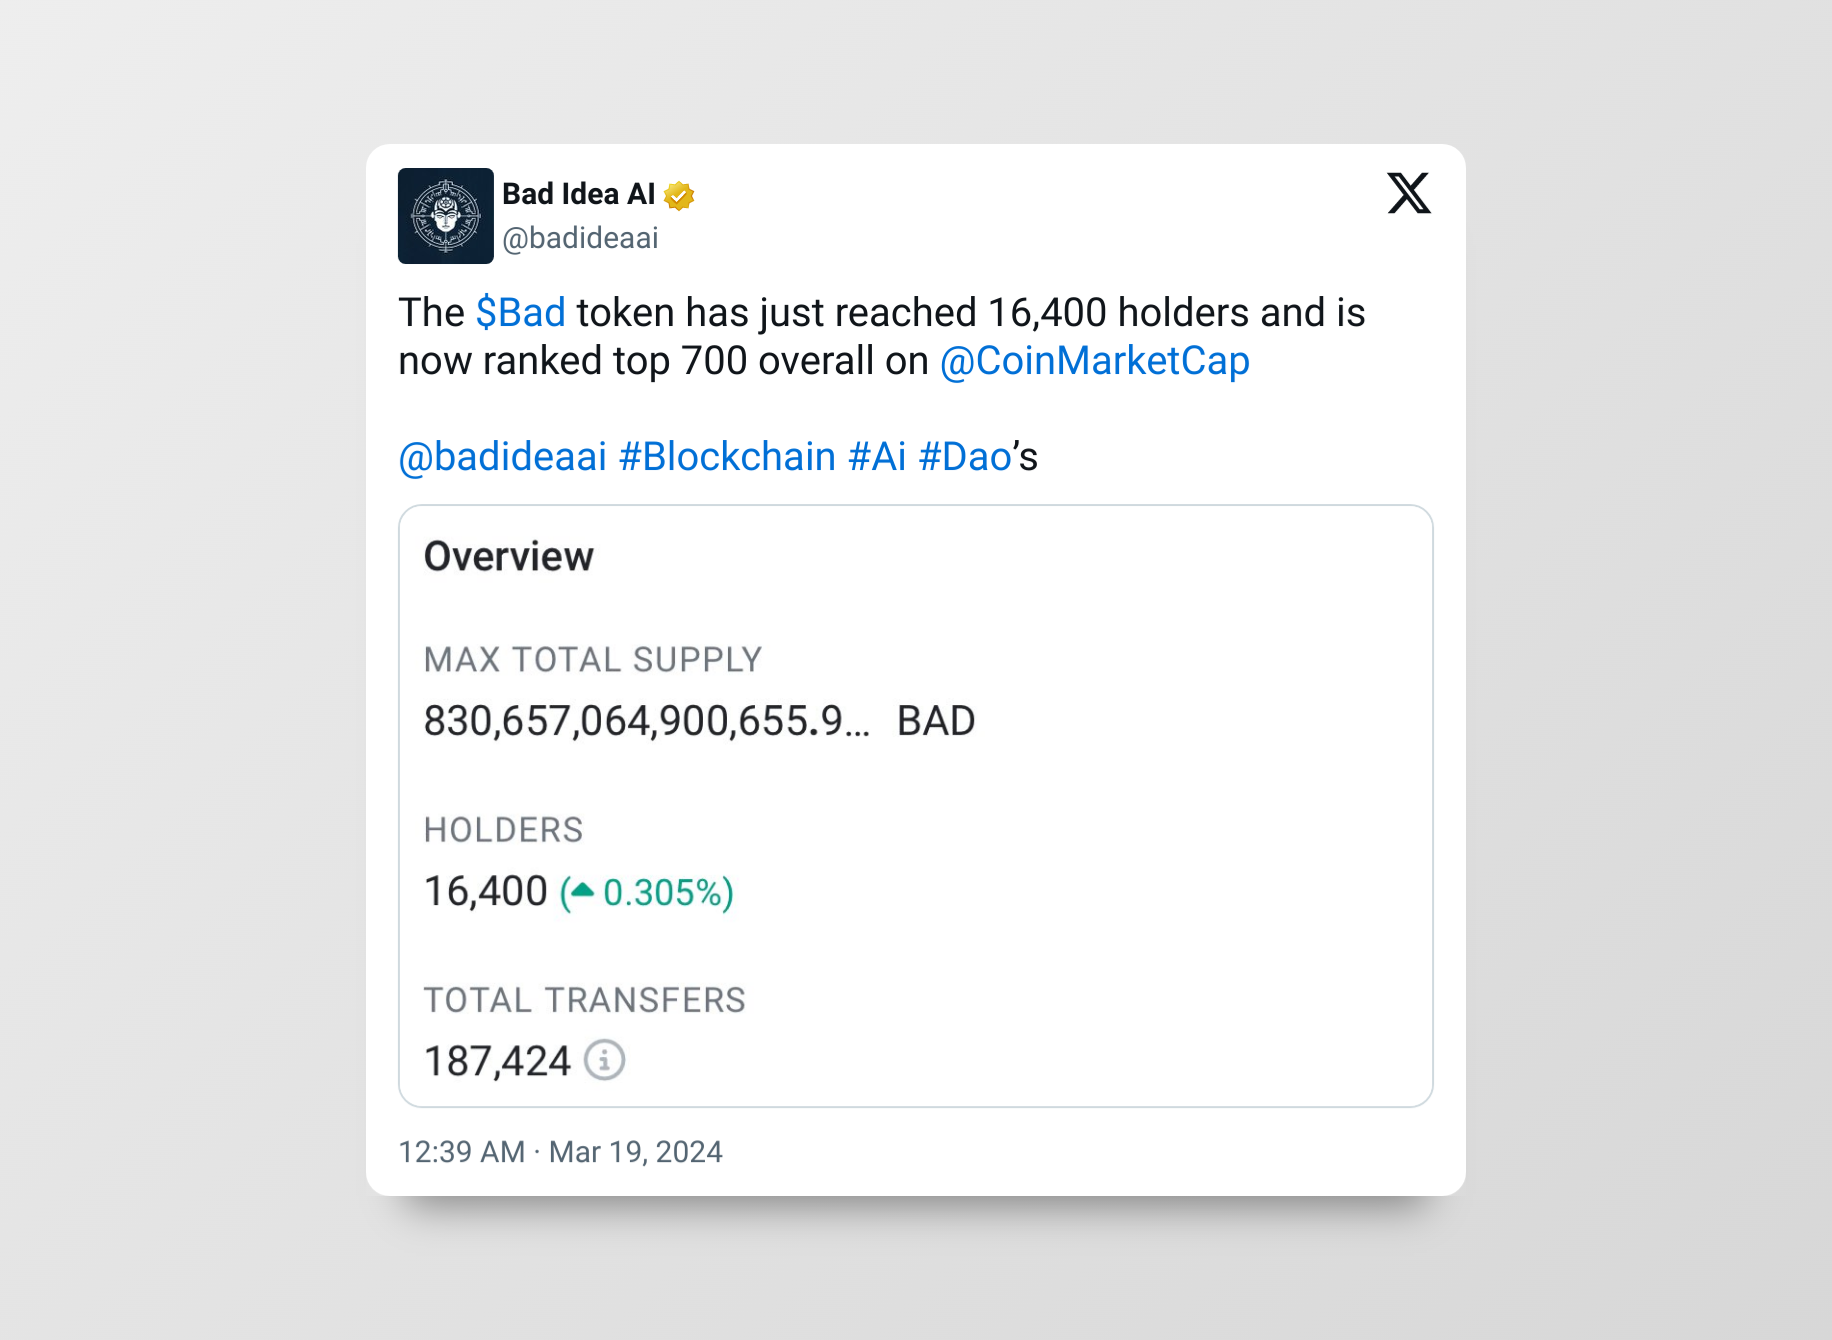Click the green holders increase arrow

583,889
